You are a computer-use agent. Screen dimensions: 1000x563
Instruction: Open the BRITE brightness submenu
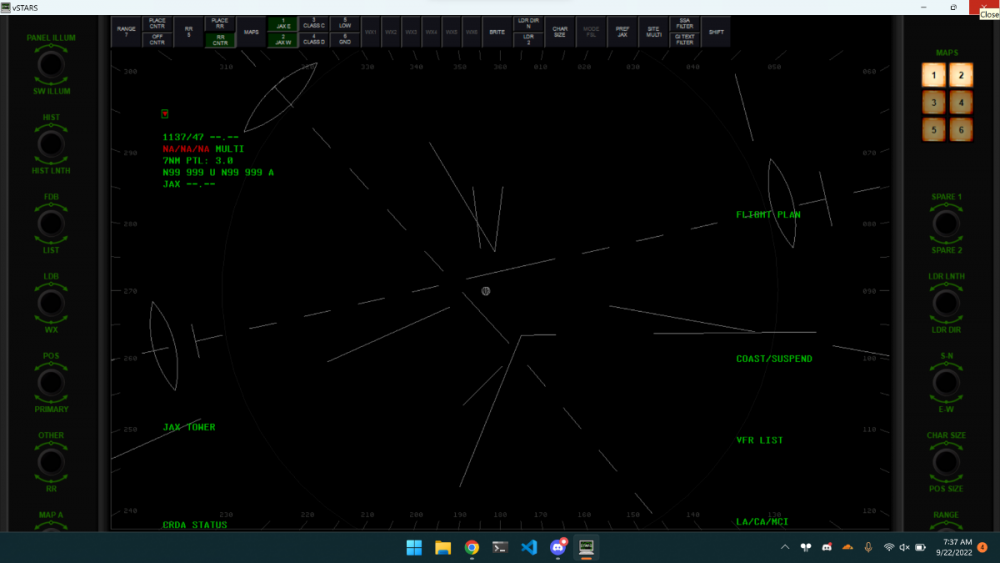497,31
